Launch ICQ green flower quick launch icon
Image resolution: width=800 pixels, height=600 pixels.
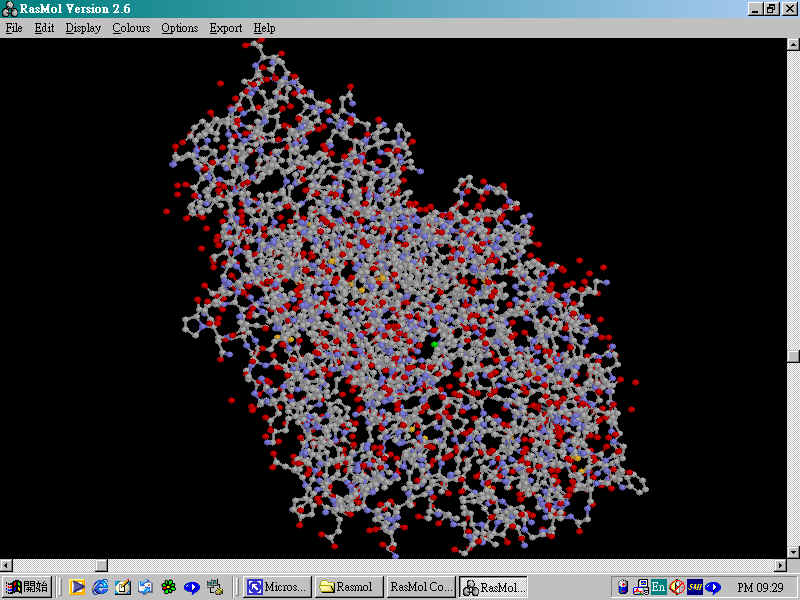pos(168,587)
